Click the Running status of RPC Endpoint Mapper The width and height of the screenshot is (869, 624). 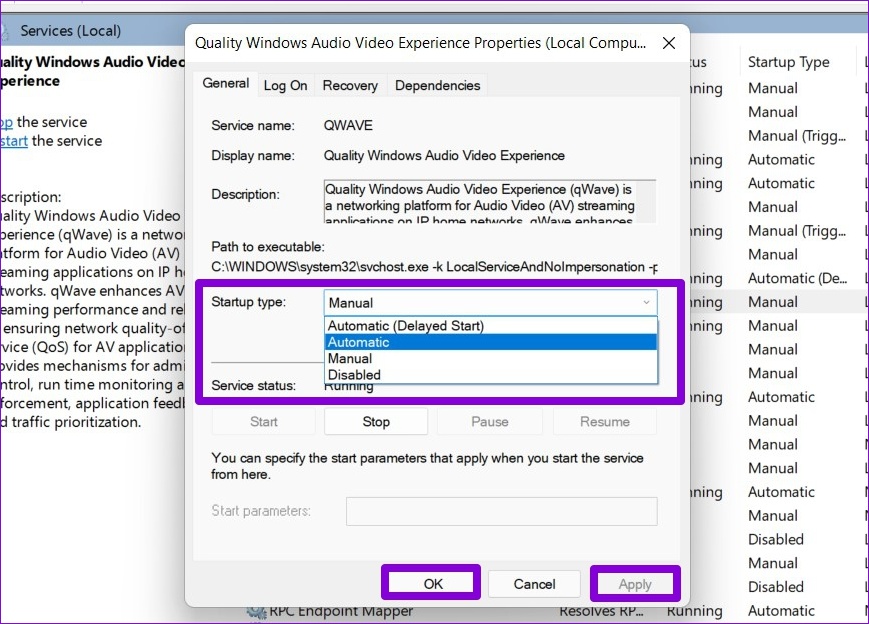pyautogui.click(x=694, y=611)
